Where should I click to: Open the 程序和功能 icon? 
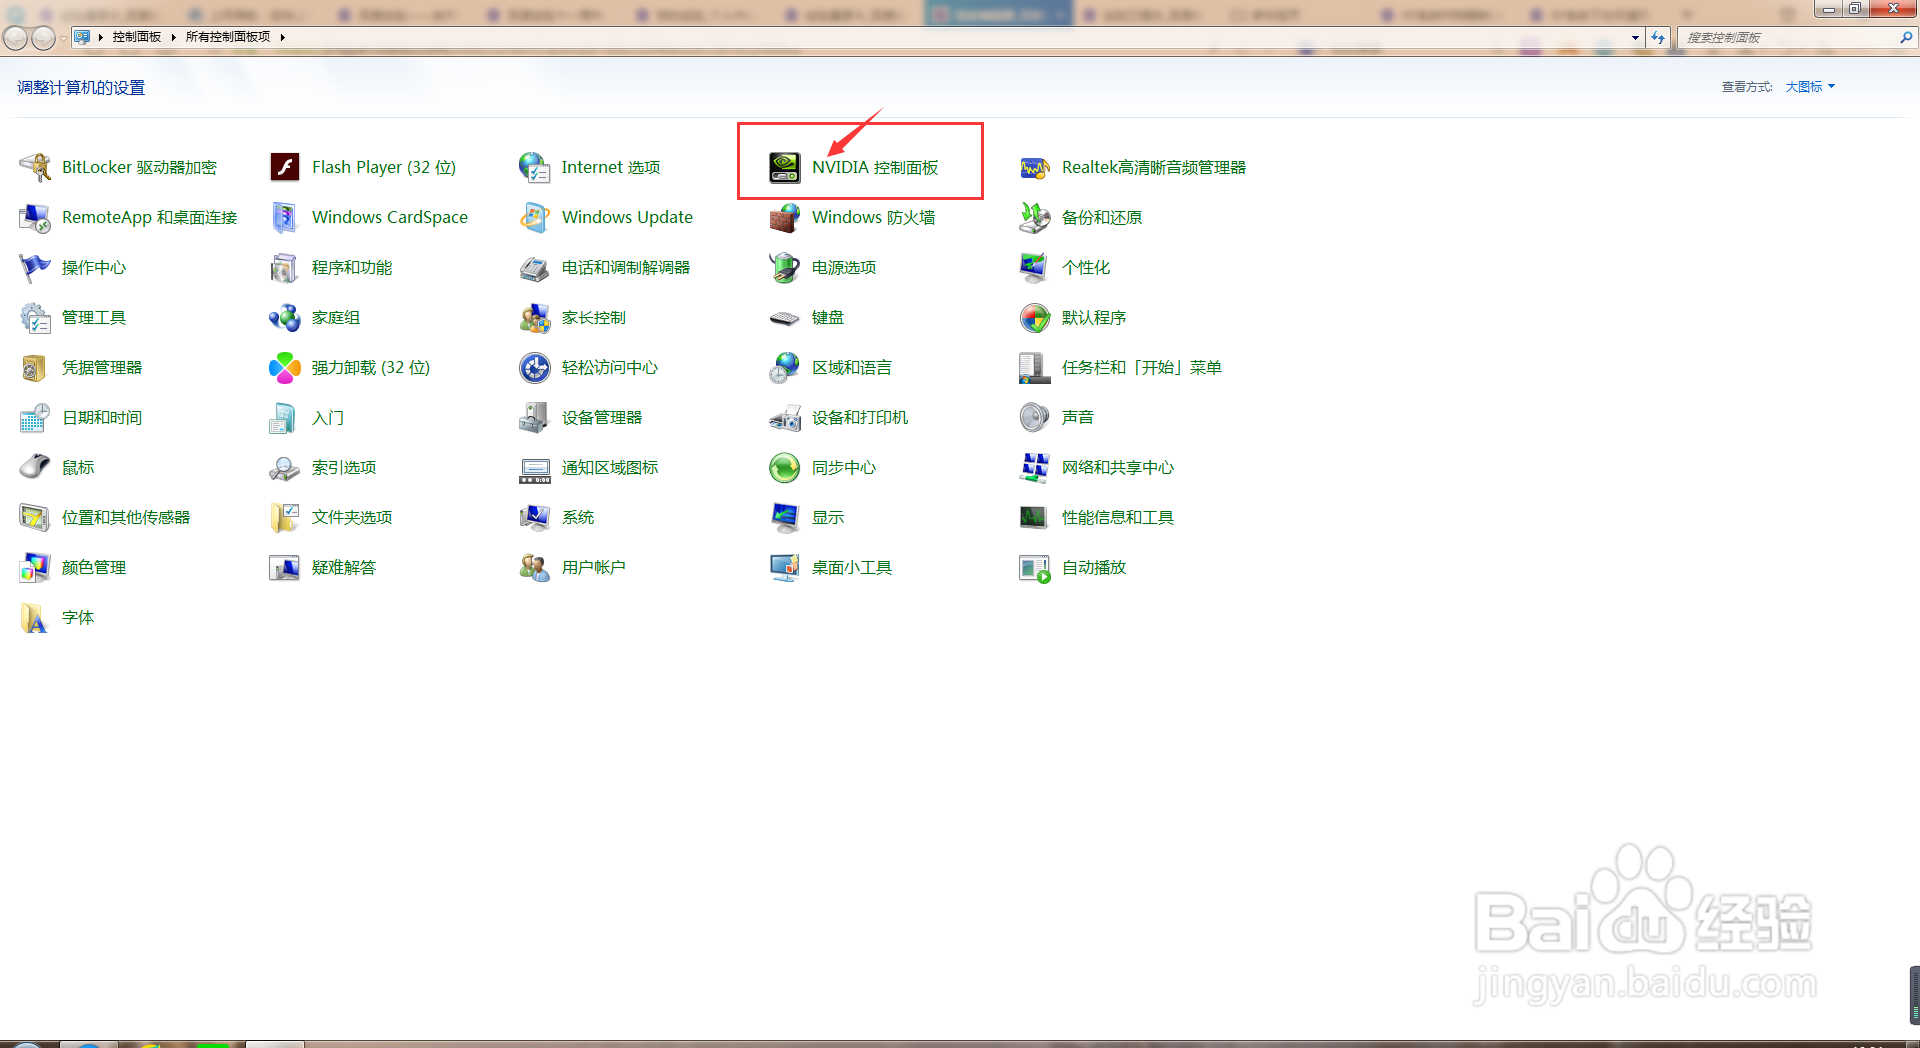point(285,267)
